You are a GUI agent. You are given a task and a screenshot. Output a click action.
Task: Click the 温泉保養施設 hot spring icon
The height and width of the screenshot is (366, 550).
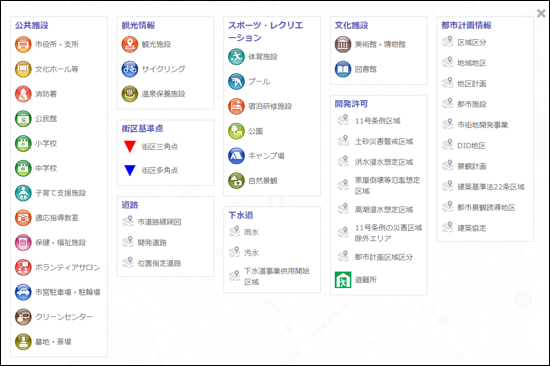tap(130, 94)
